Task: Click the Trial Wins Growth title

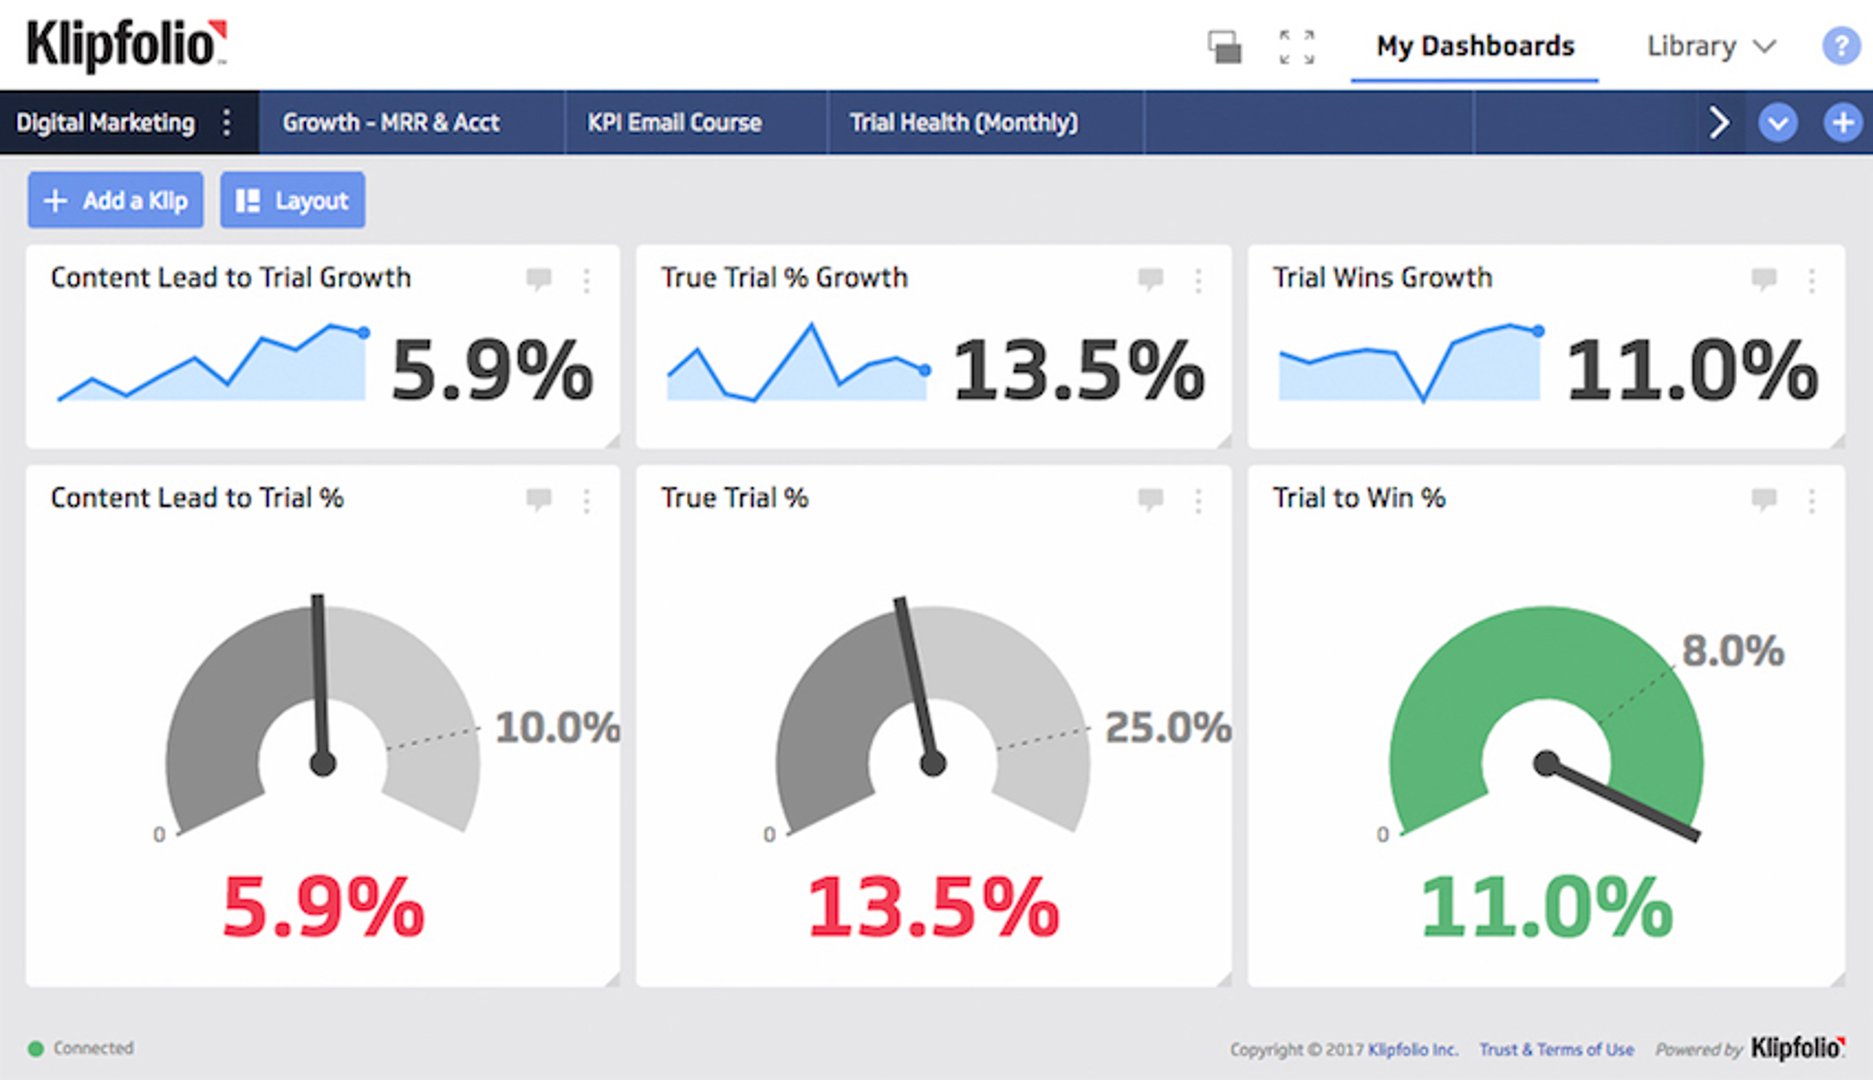Action: 1382,277
